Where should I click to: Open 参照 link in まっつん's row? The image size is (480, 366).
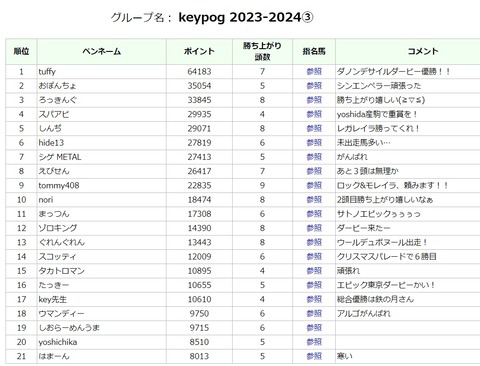(314, 214)
